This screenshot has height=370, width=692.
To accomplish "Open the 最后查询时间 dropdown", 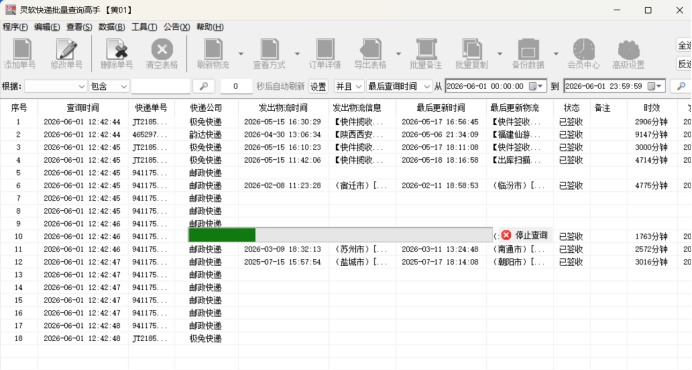I will click(x=399, y=86).
